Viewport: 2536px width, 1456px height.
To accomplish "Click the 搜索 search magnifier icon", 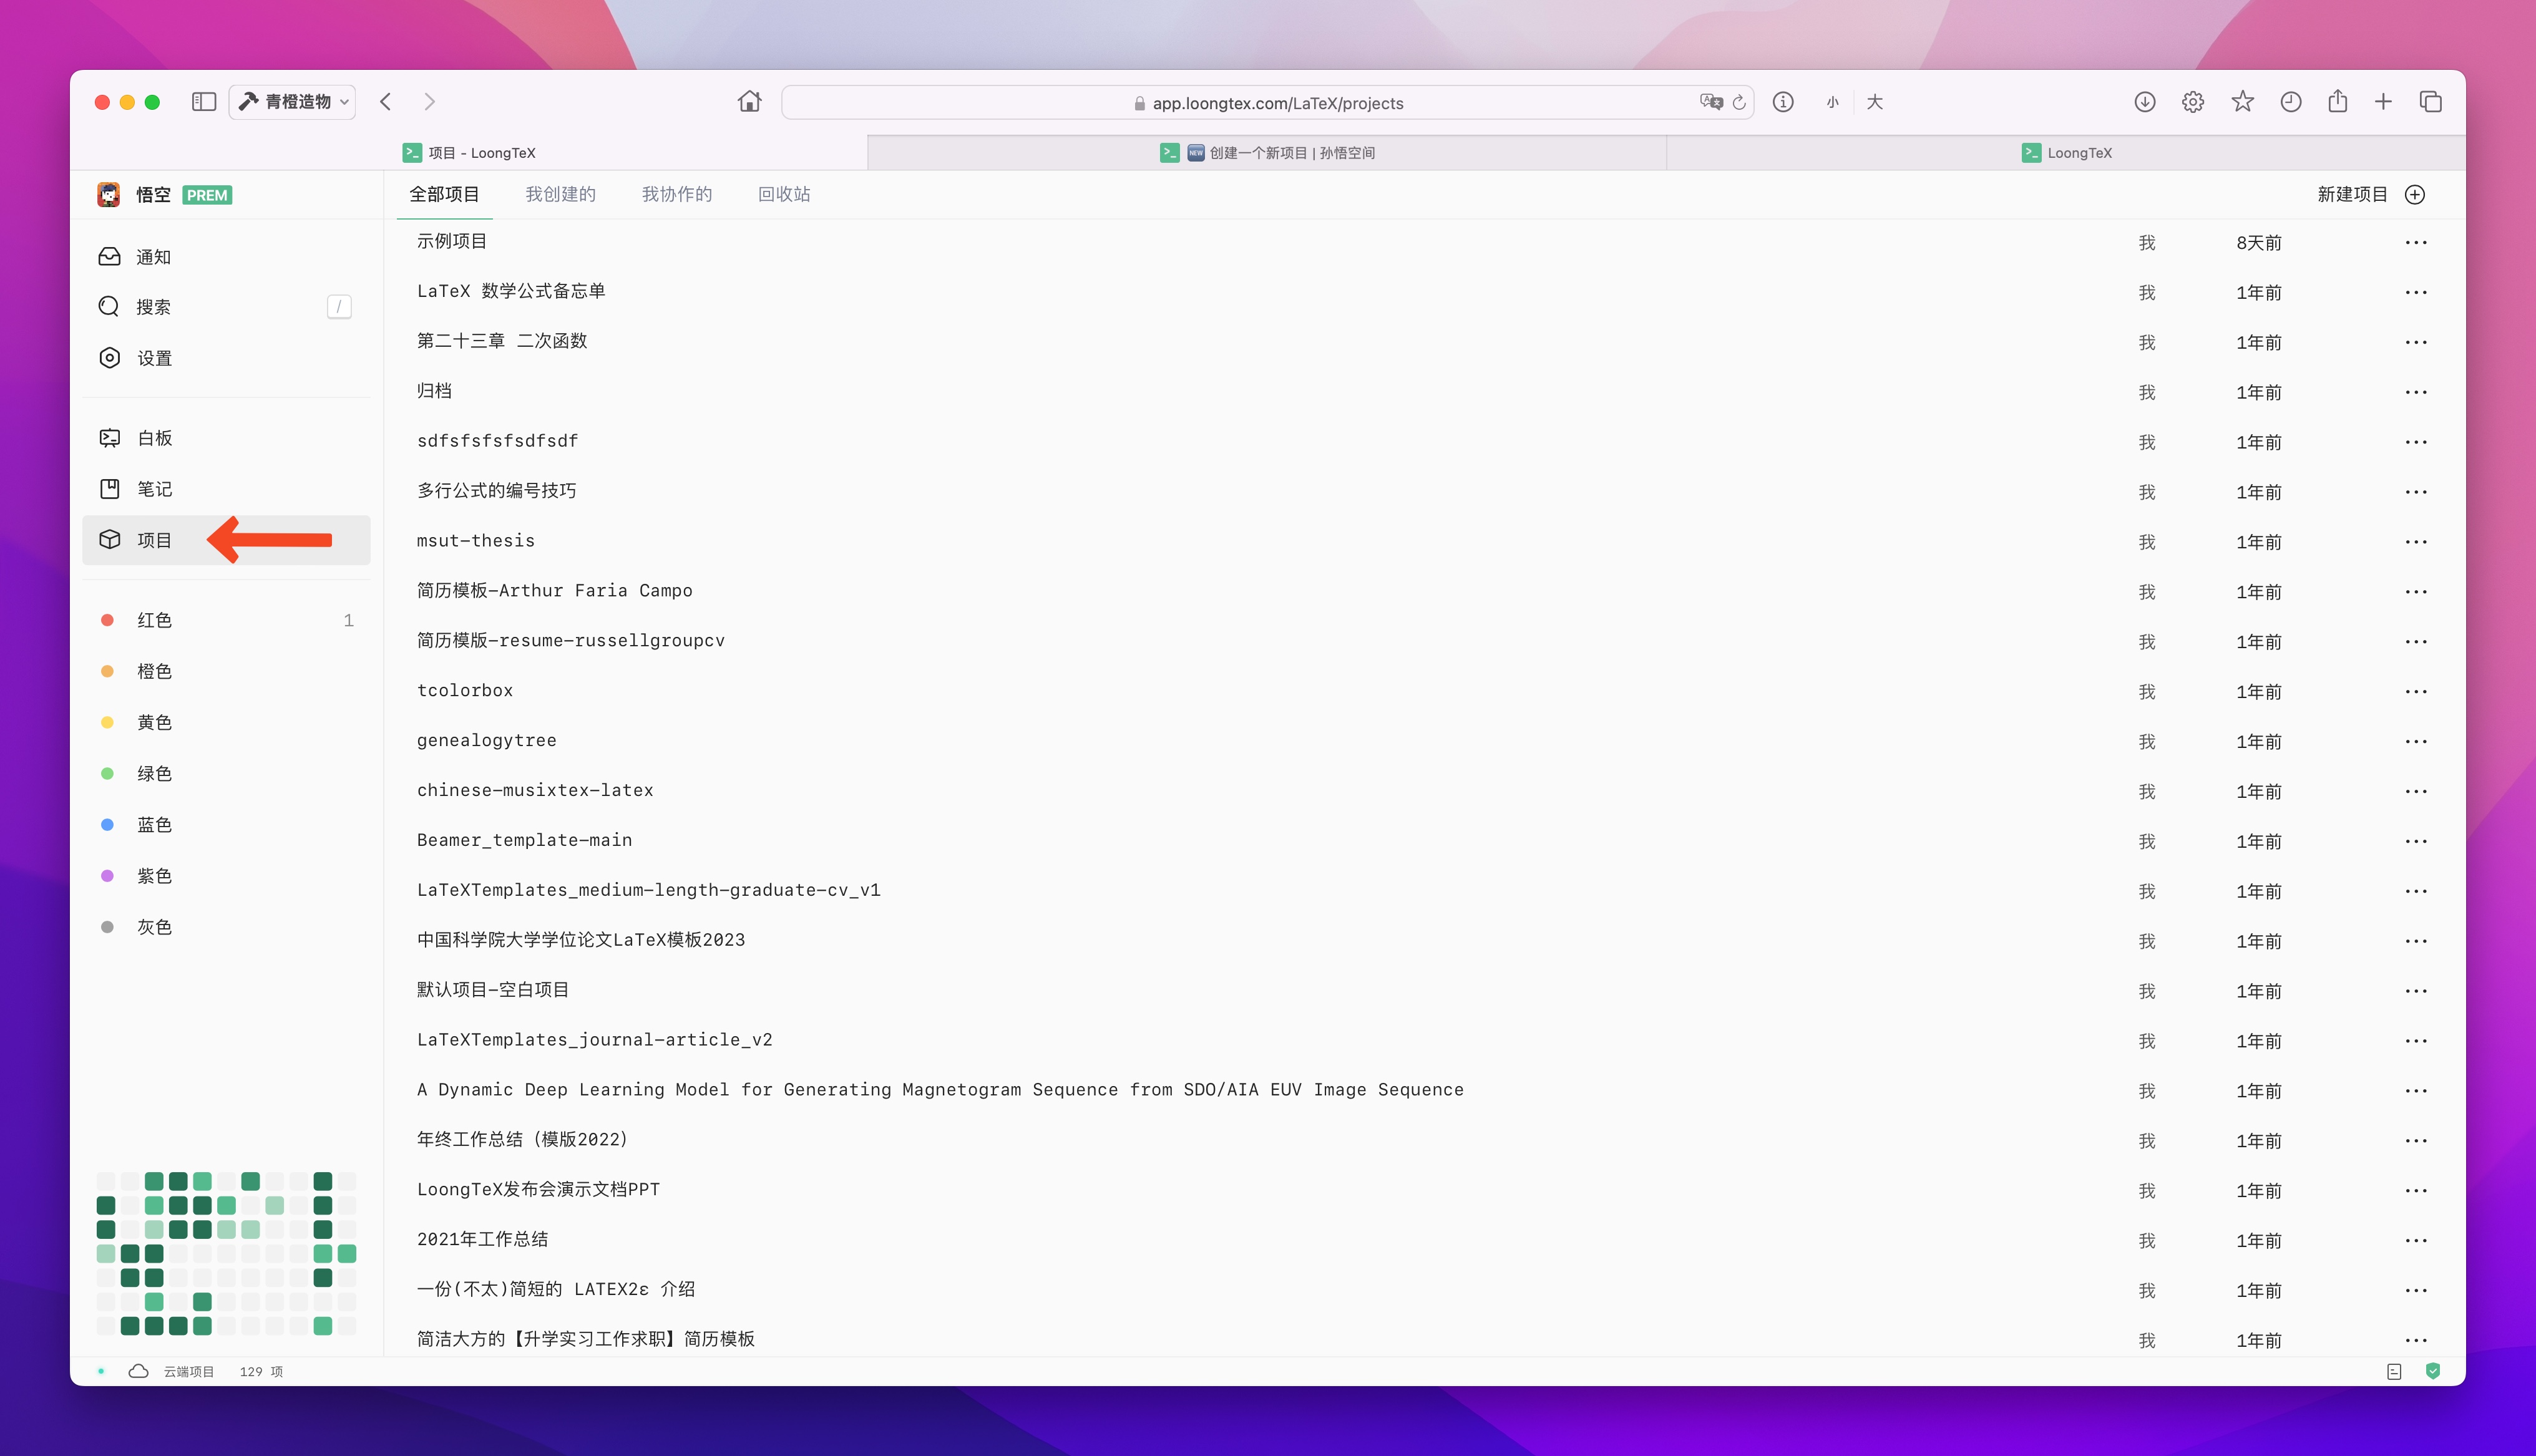I will (109, 306).
